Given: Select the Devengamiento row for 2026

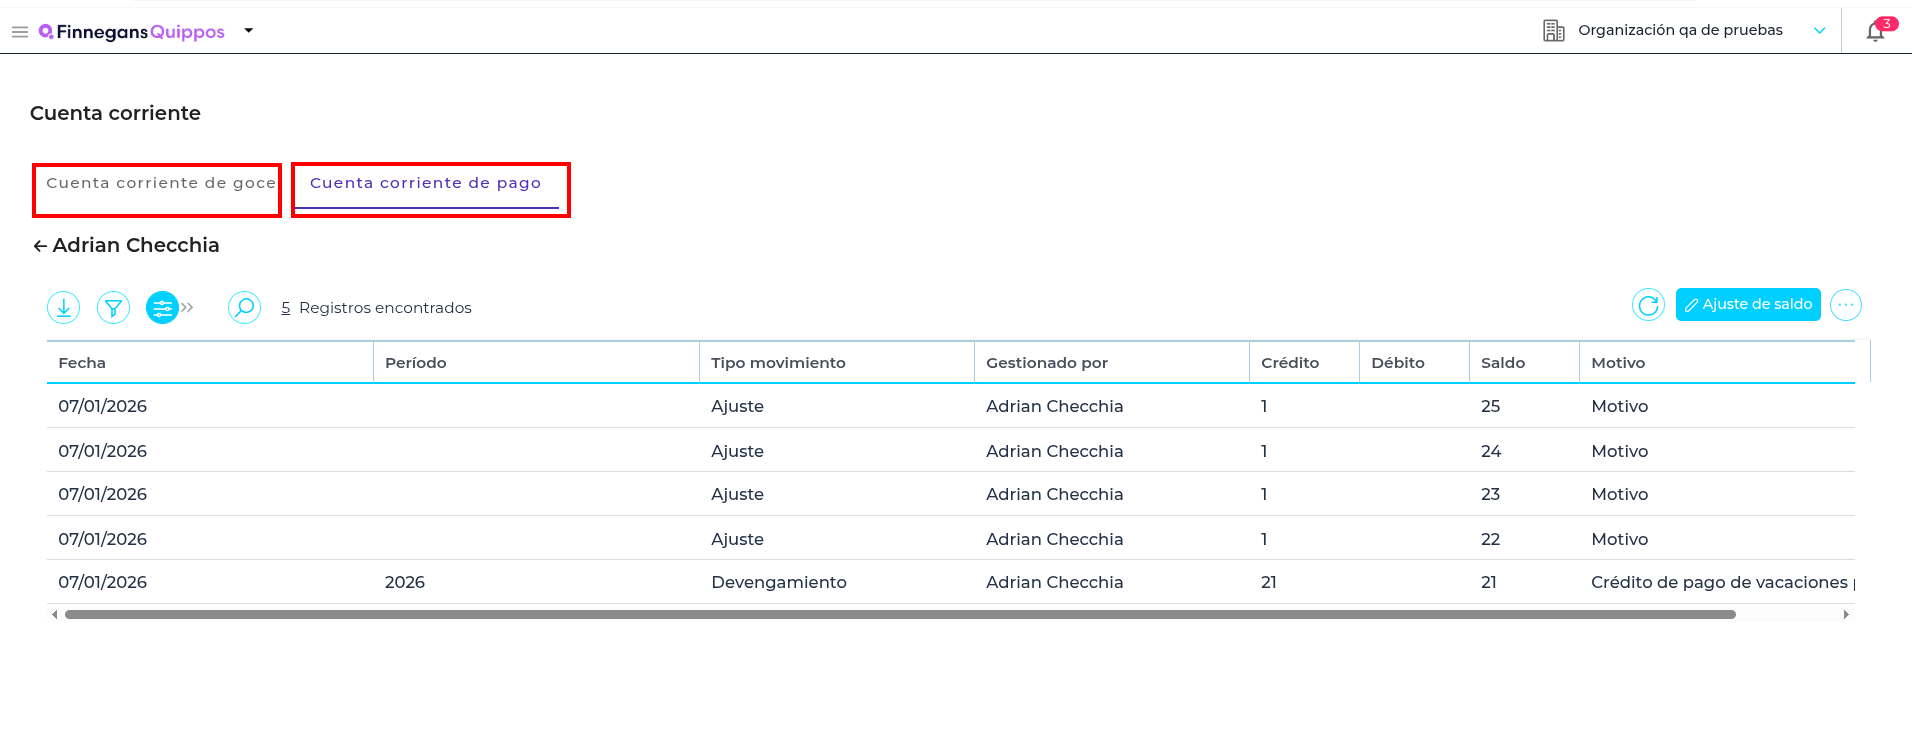Looking at the screenshot, I should (x=778, y=582).
